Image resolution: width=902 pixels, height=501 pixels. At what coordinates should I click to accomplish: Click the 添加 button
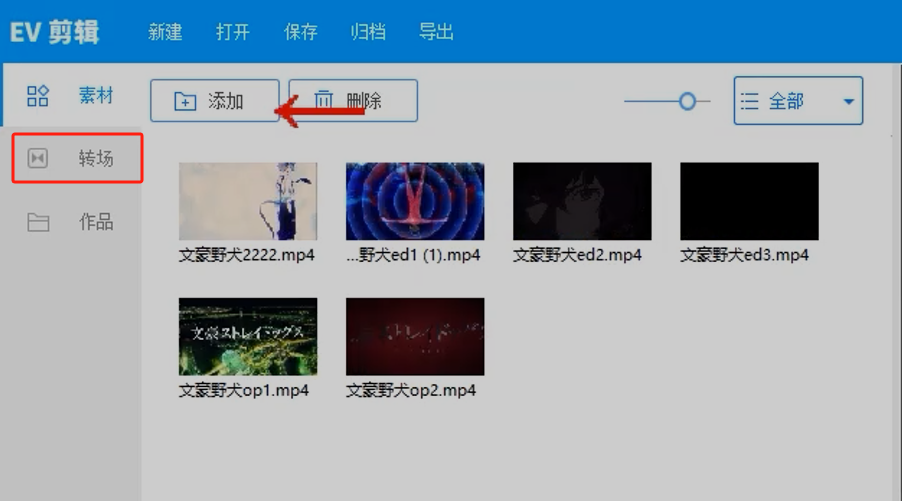point(215,101)
